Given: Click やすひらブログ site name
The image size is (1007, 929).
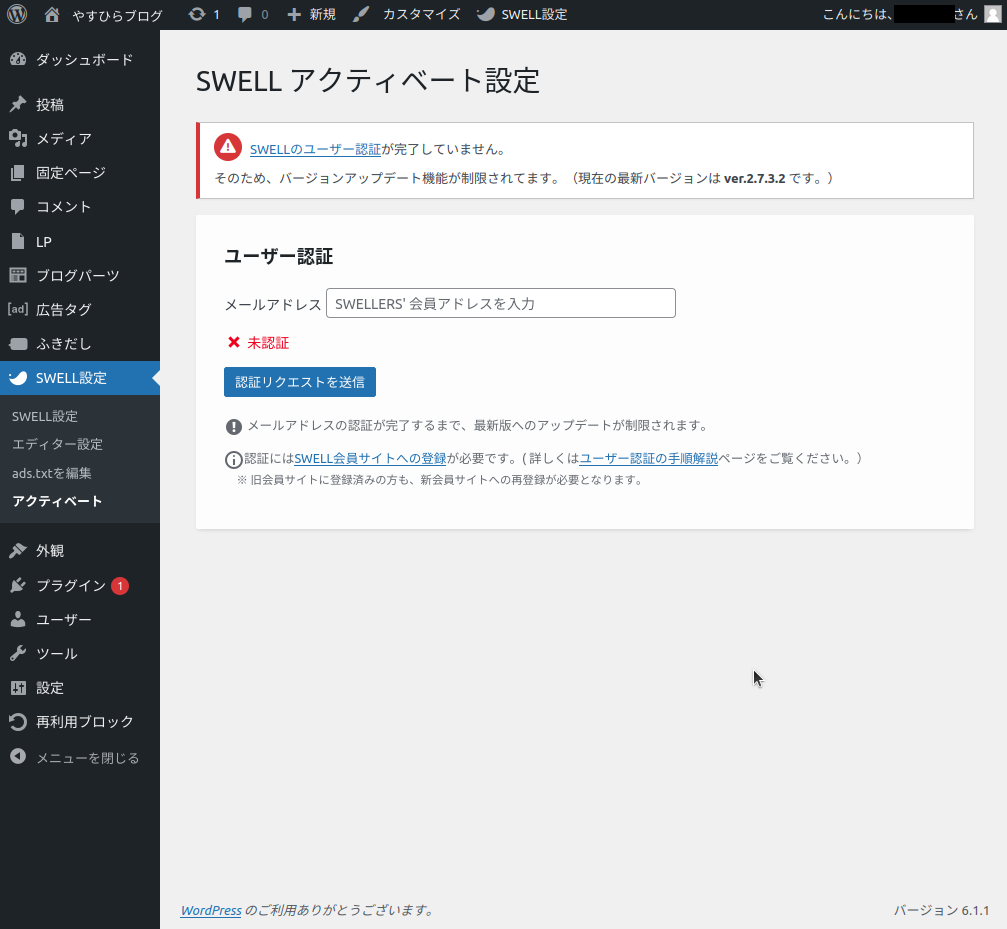Looking at the screenshot, I should point(118,15).
